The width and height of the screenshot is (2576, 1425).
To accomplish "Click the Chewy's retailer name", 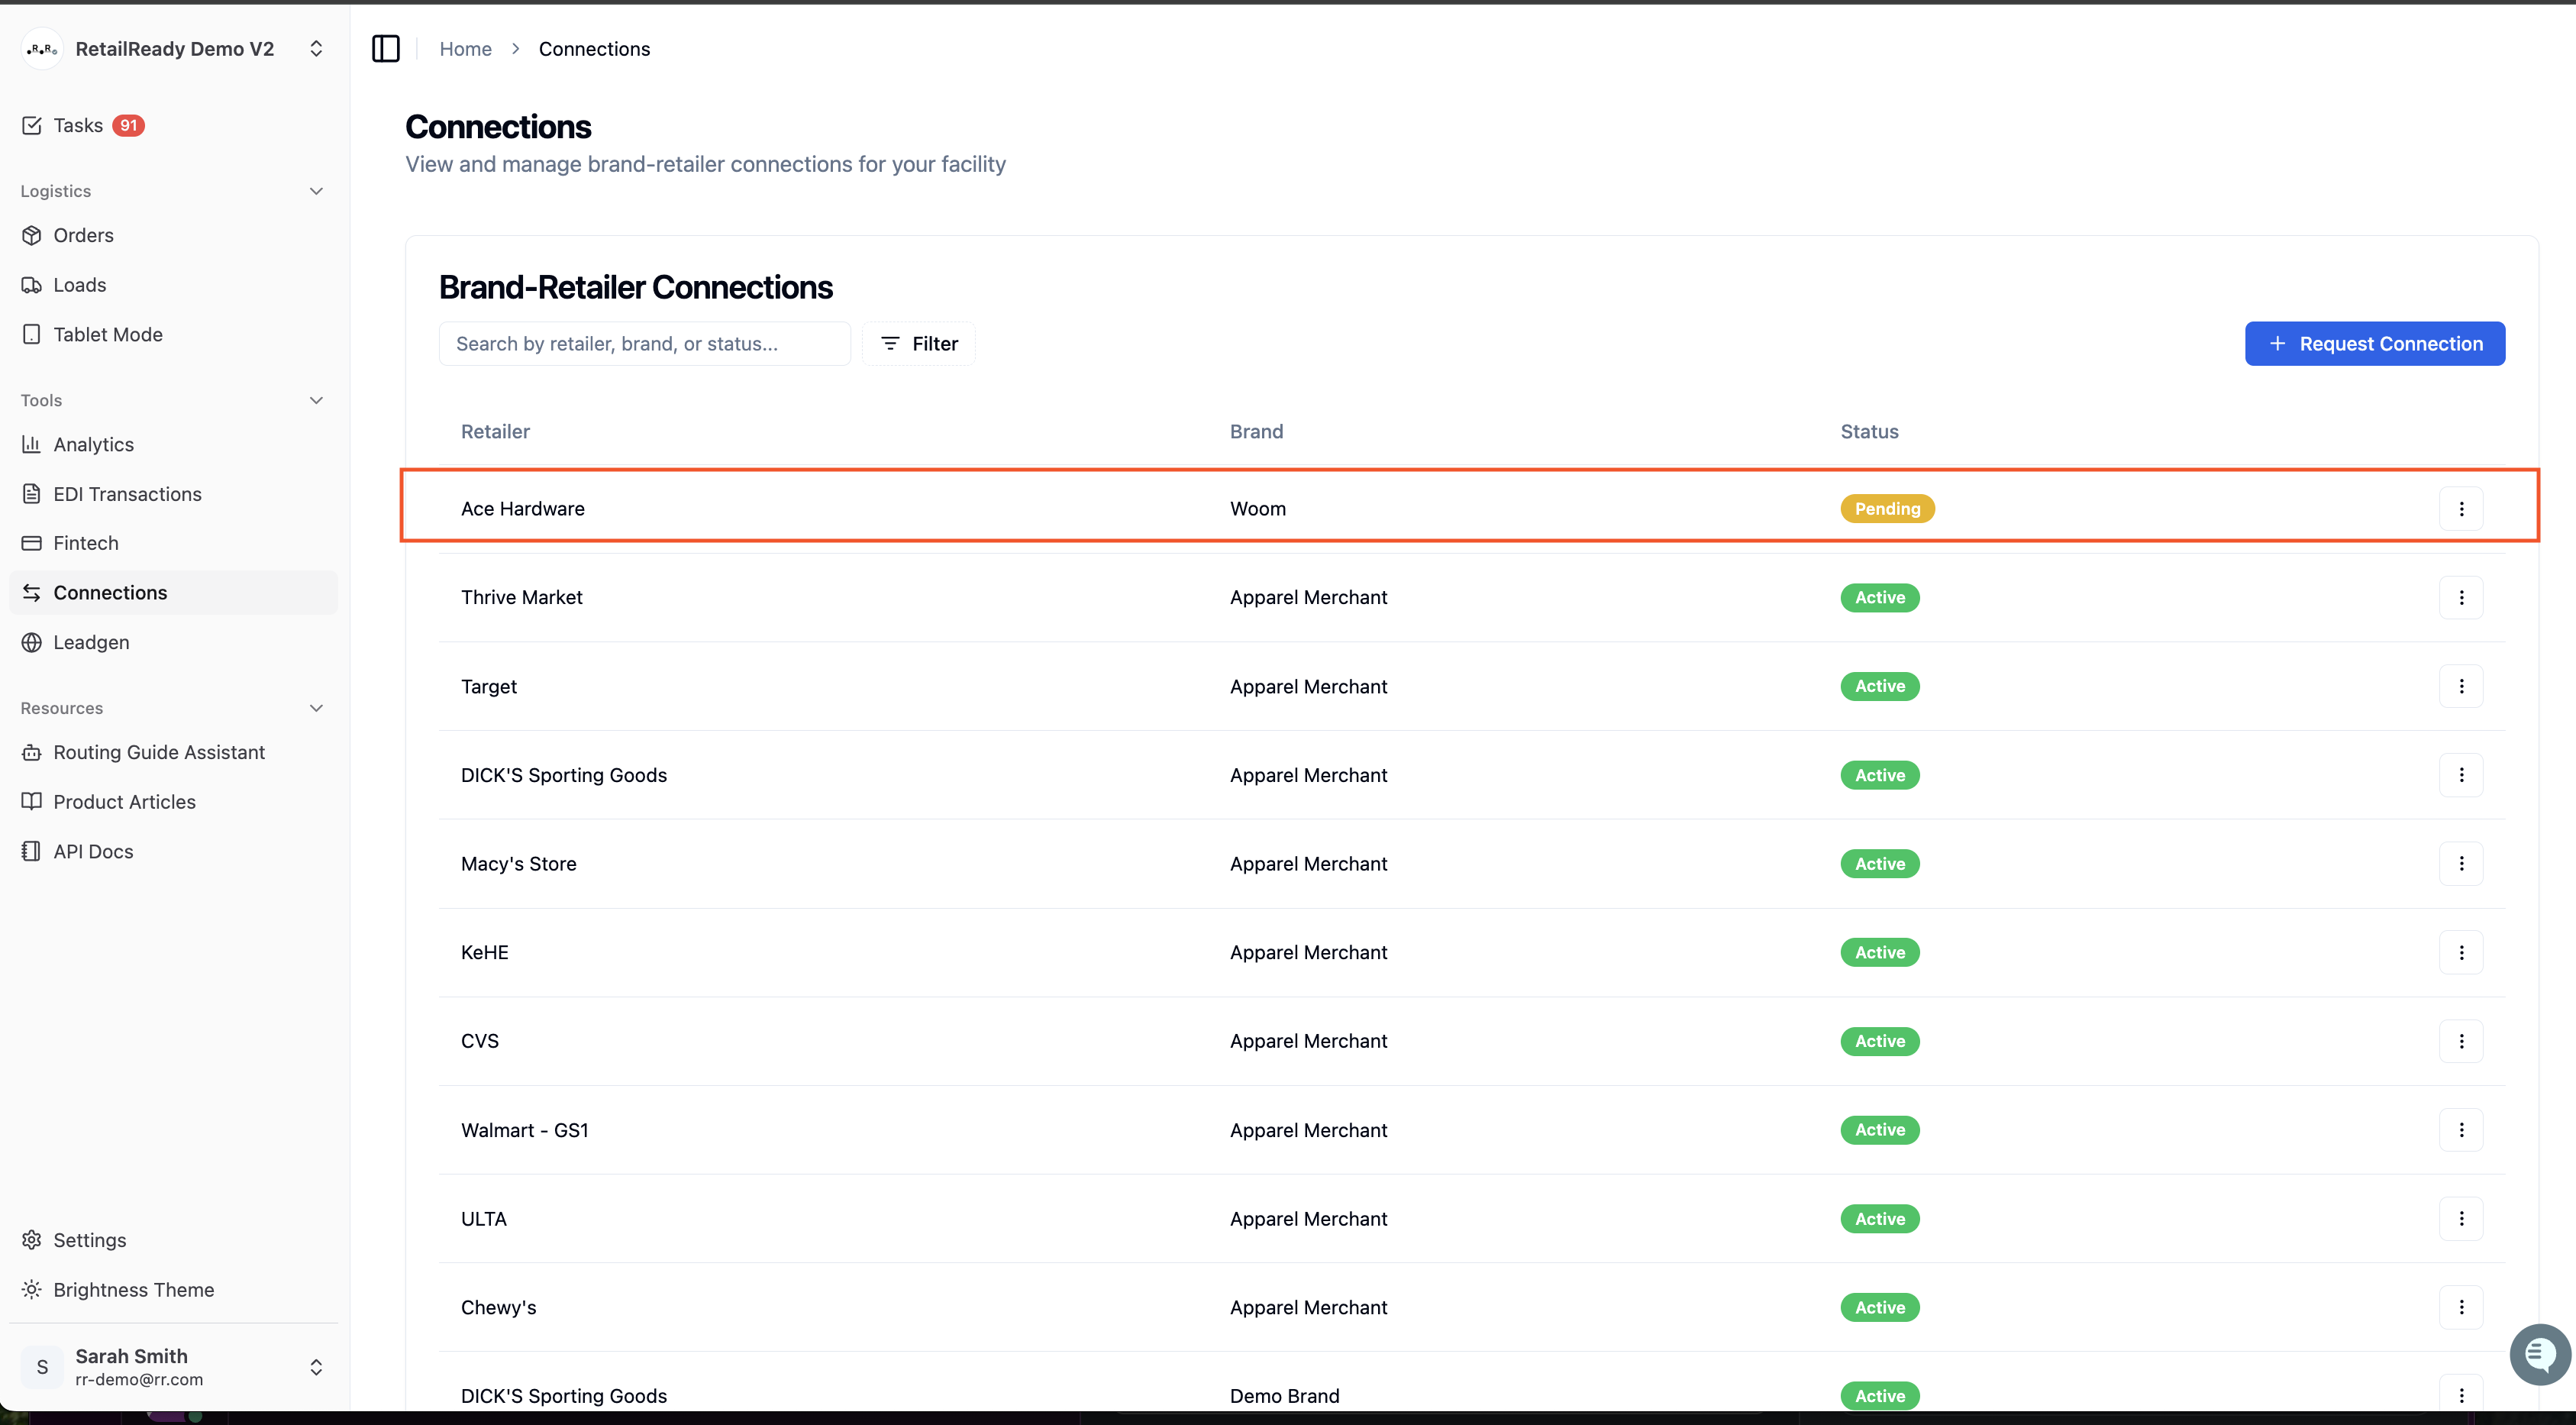I will [499, 1307].
